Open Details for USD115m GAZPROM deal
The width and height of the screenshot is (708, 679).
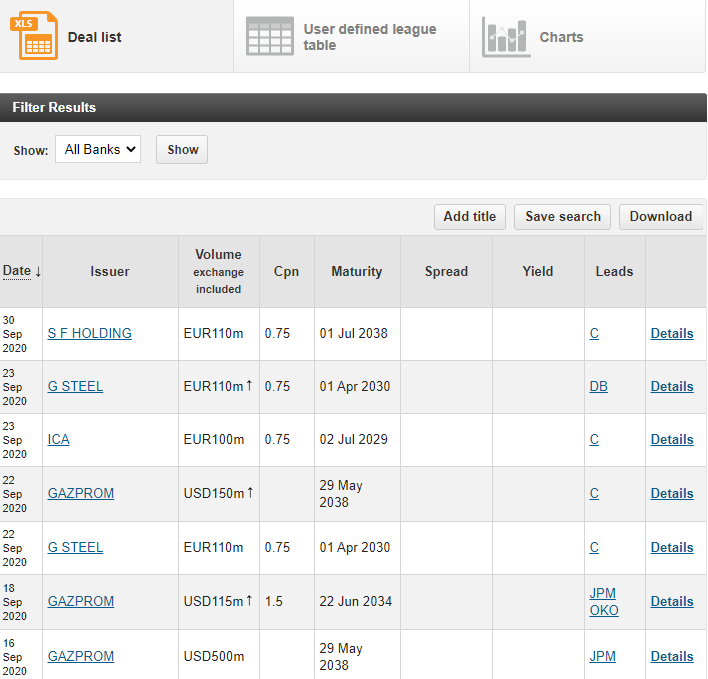[672, 601]
